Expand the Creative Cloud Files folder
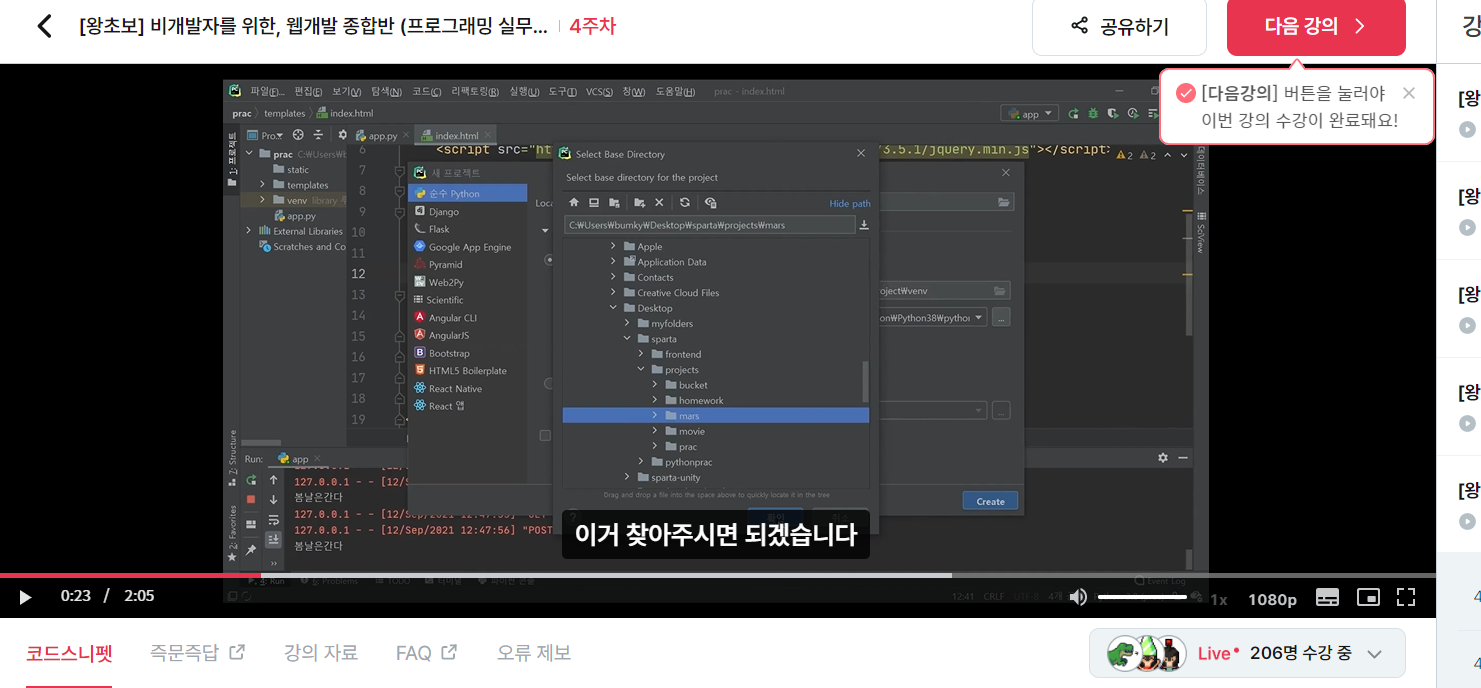Screen dimensions: 1481x688 [x=613, y=293]
